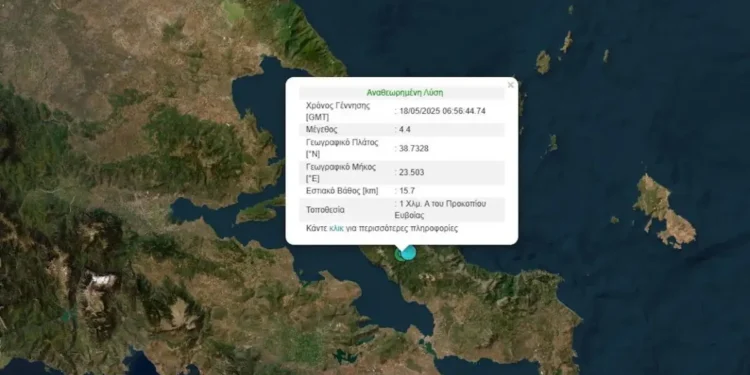The width and height of the screenshot is (750, 375).
Task: Click the Τοποθεσία row label
Action: (325, 210)
